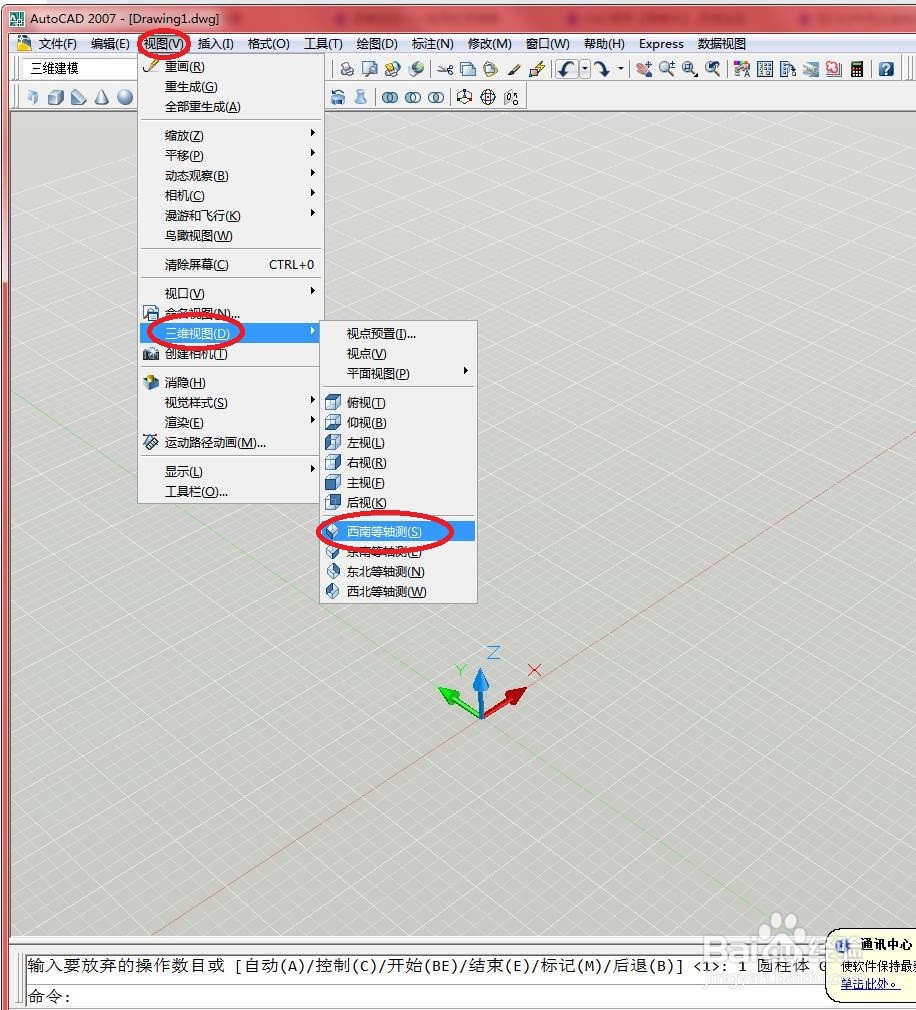Choose 工具栏(O)... menu entry

click(230, 491)
